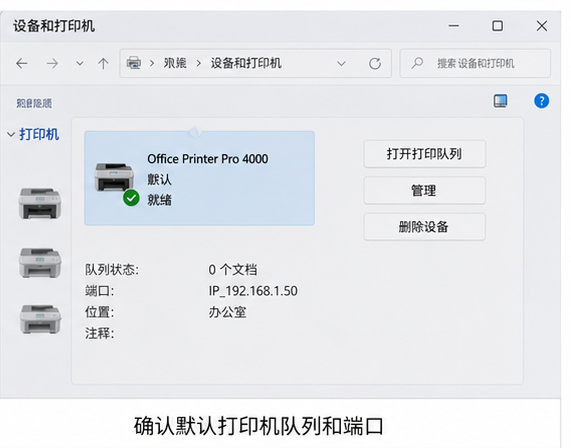Click chevron before 设备和打印机 breadcrumb
This screenshot has height=448, width=571.
point(199,64)
